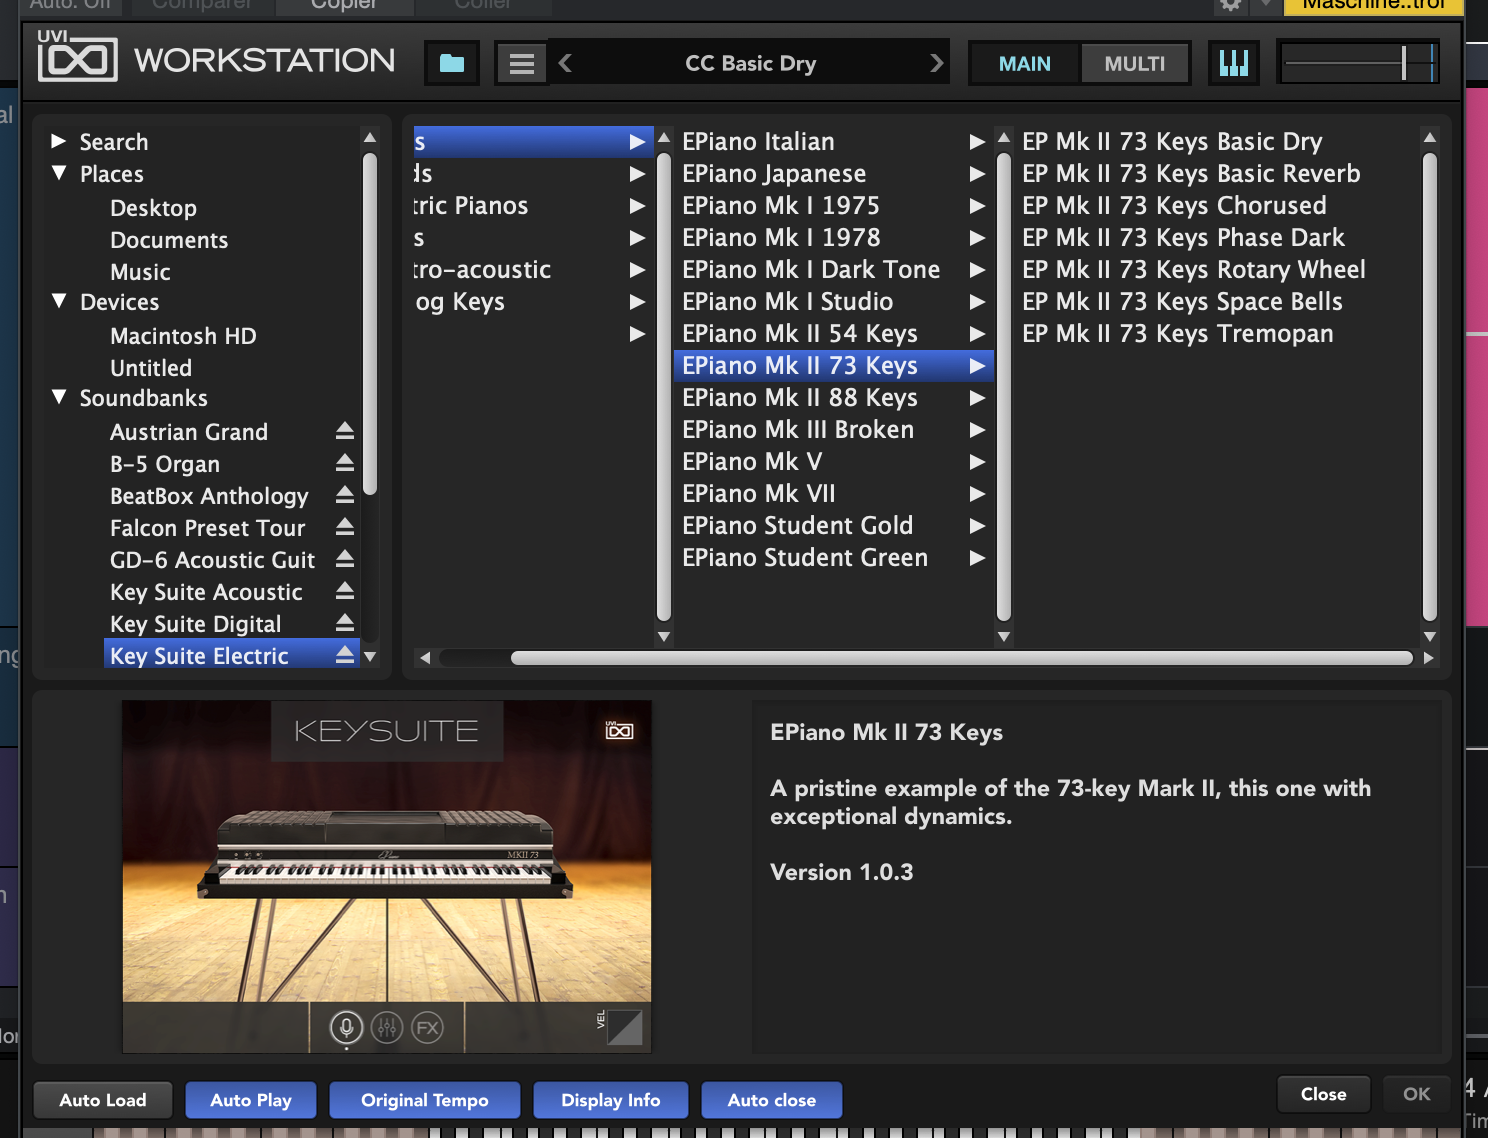1488x1138 pixels.
Task: Switch to the MULTI tab
Action: point(1135,63)
